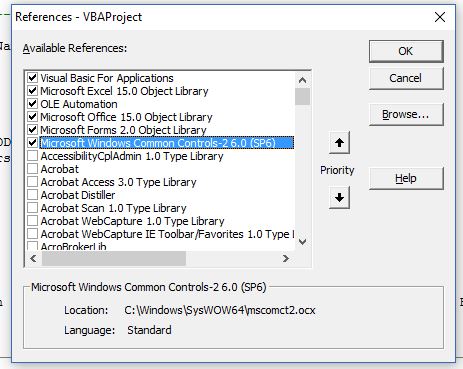Select Acrobat Access 3.0 Type Library text

[118, 182]
